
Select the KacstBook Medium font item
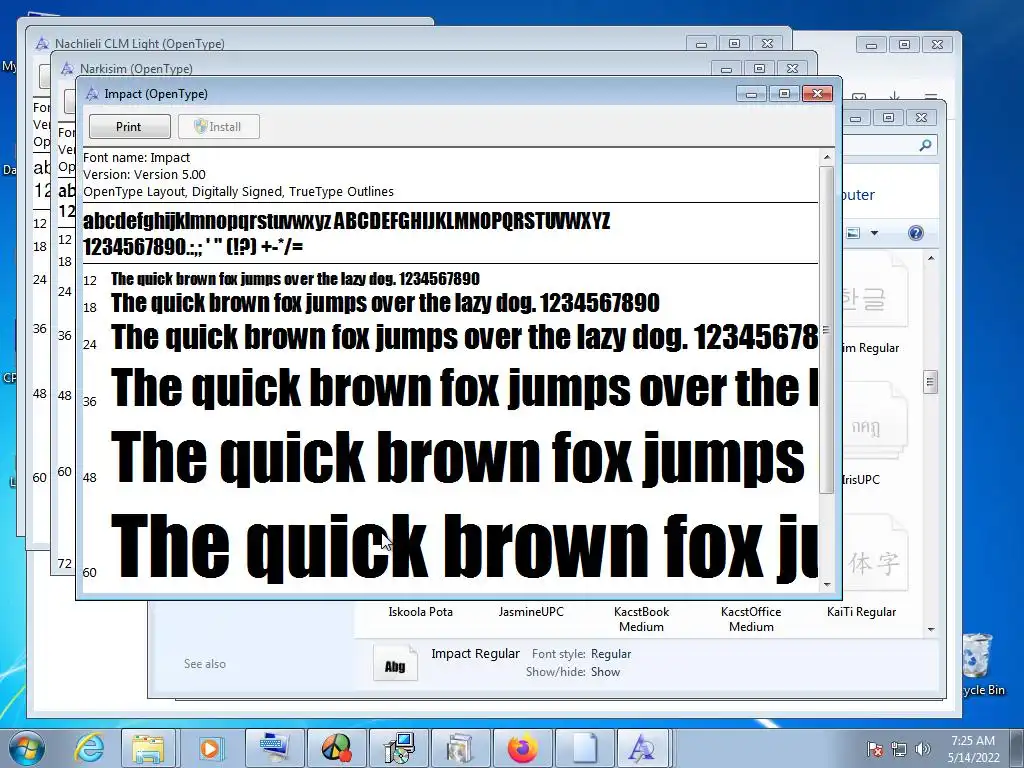click(641, 619)
